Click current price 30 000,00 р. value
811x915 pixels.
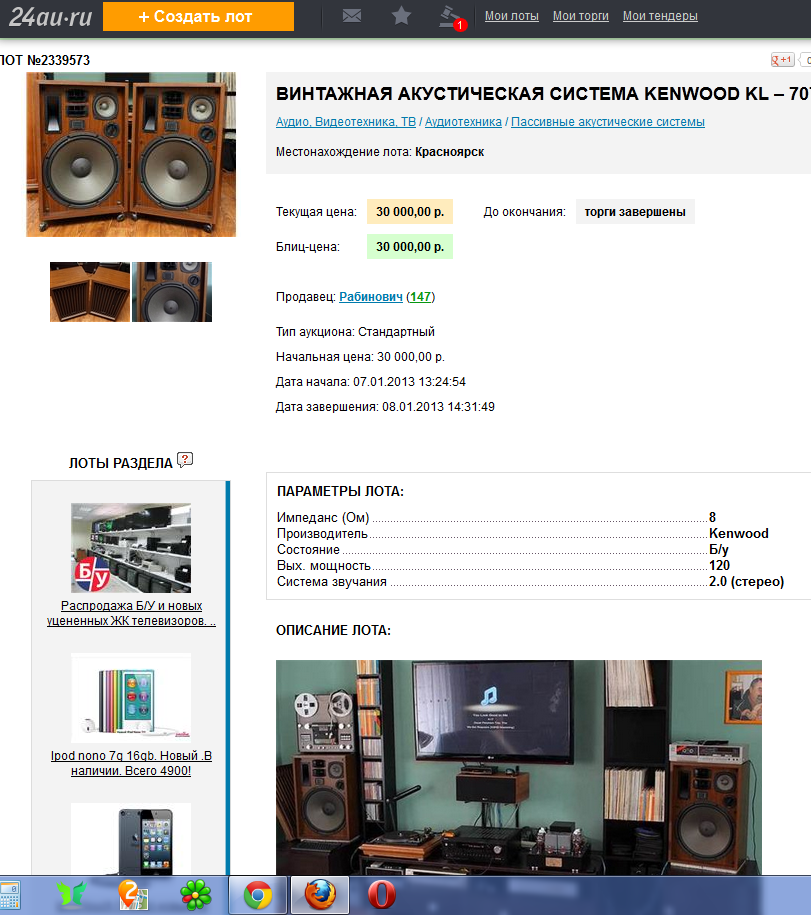point(410,212)
